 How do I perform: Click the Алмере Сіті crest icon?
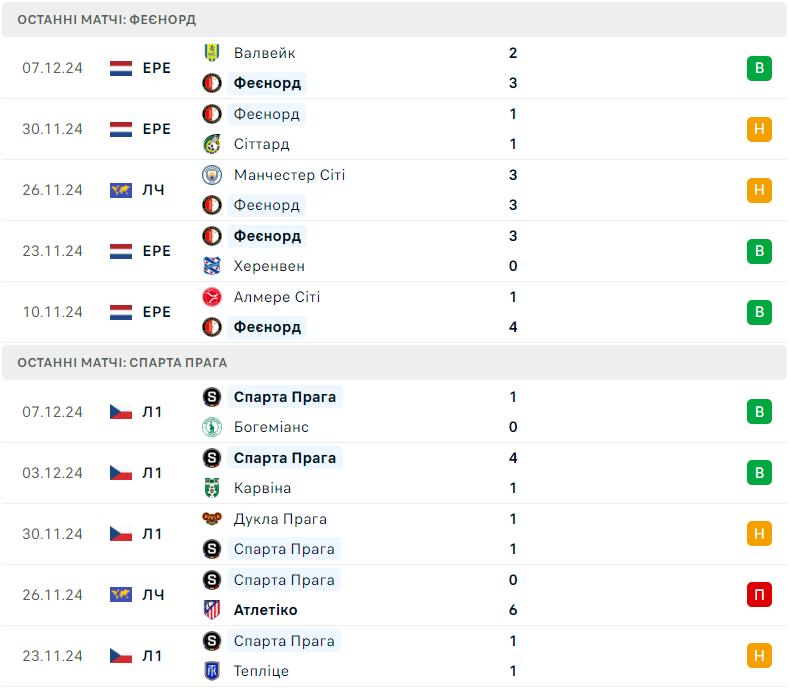coord(212,297)
